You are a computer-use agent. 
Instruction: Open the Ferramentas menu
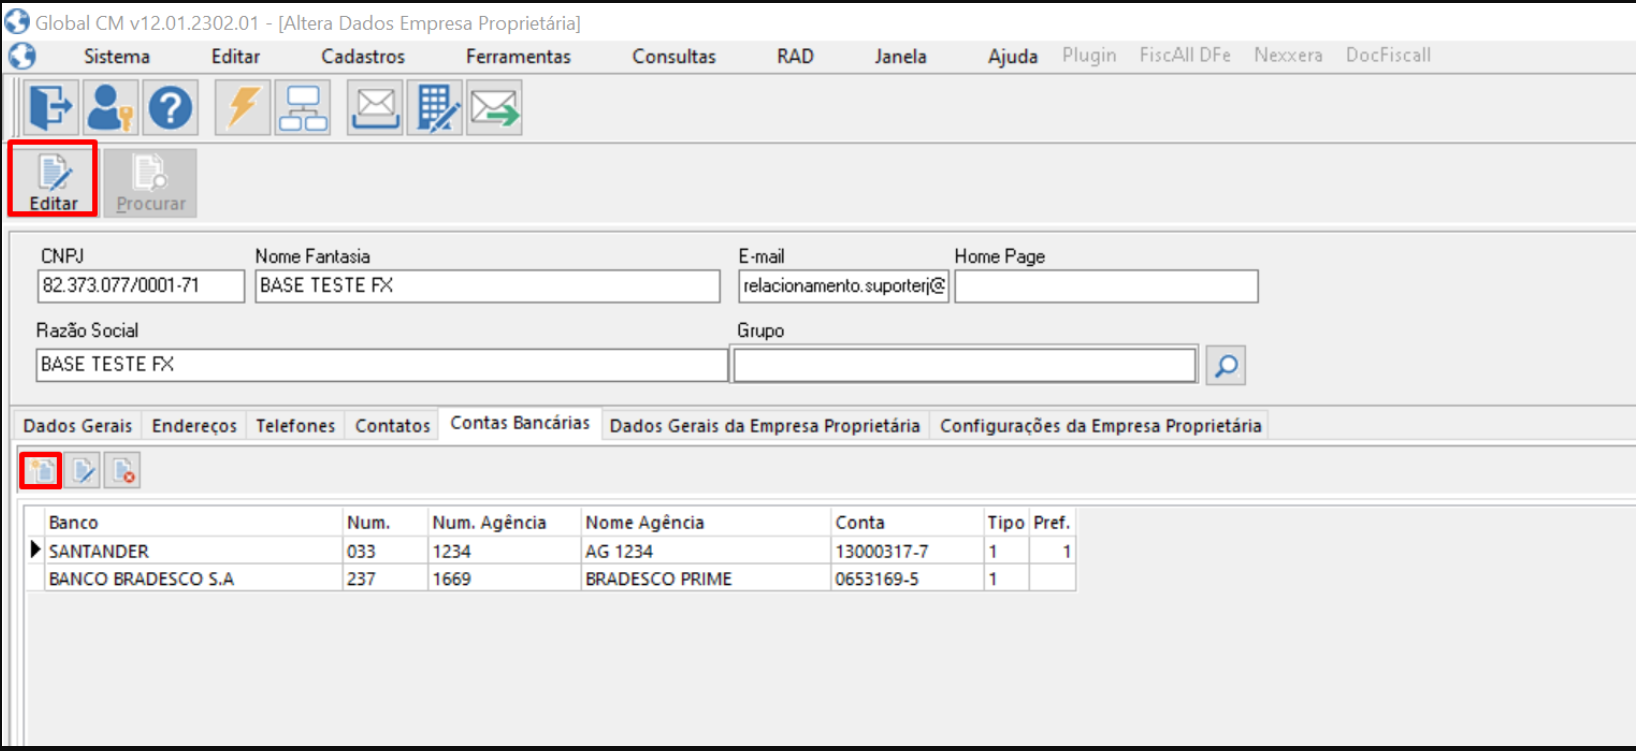point(518,57)
